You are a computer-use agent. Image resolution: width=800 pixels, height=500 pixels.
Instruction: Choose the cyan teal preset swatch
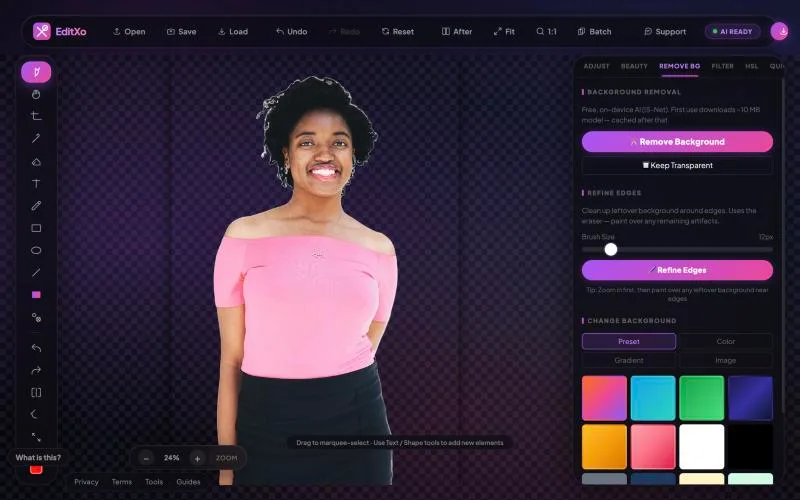point(653,398)
